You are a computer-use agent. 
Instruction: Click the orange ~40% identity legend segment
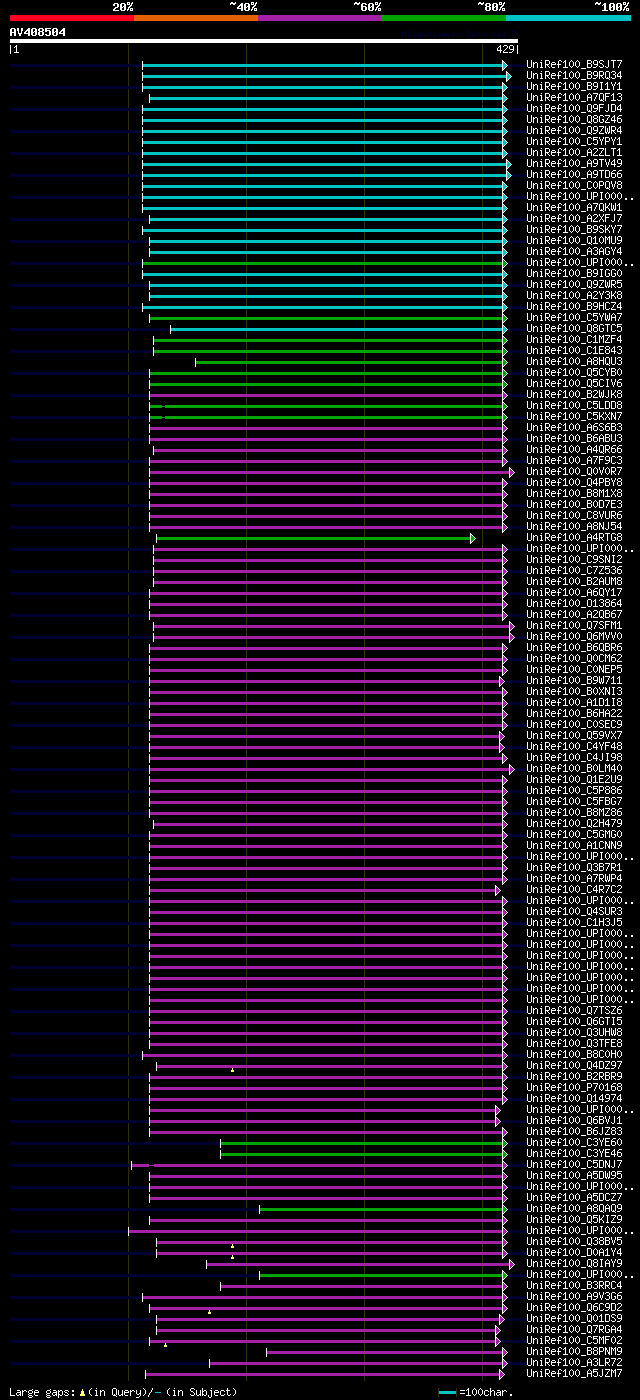[196, 18]
